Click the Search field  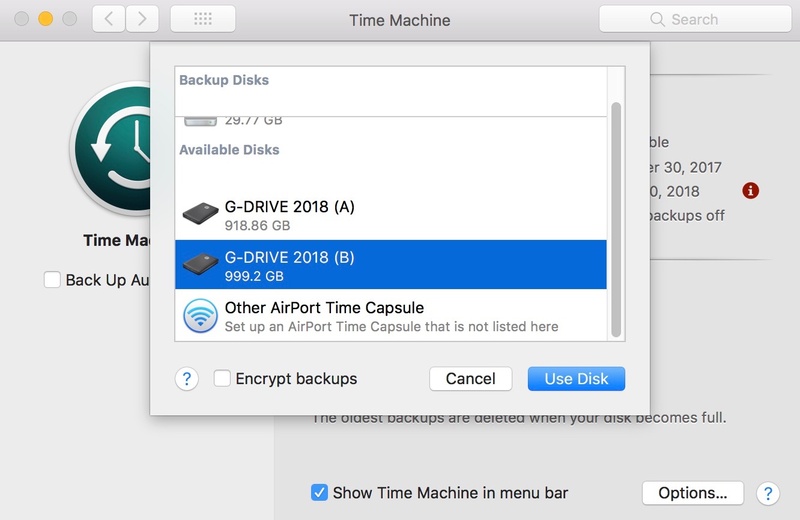[695, 19]
